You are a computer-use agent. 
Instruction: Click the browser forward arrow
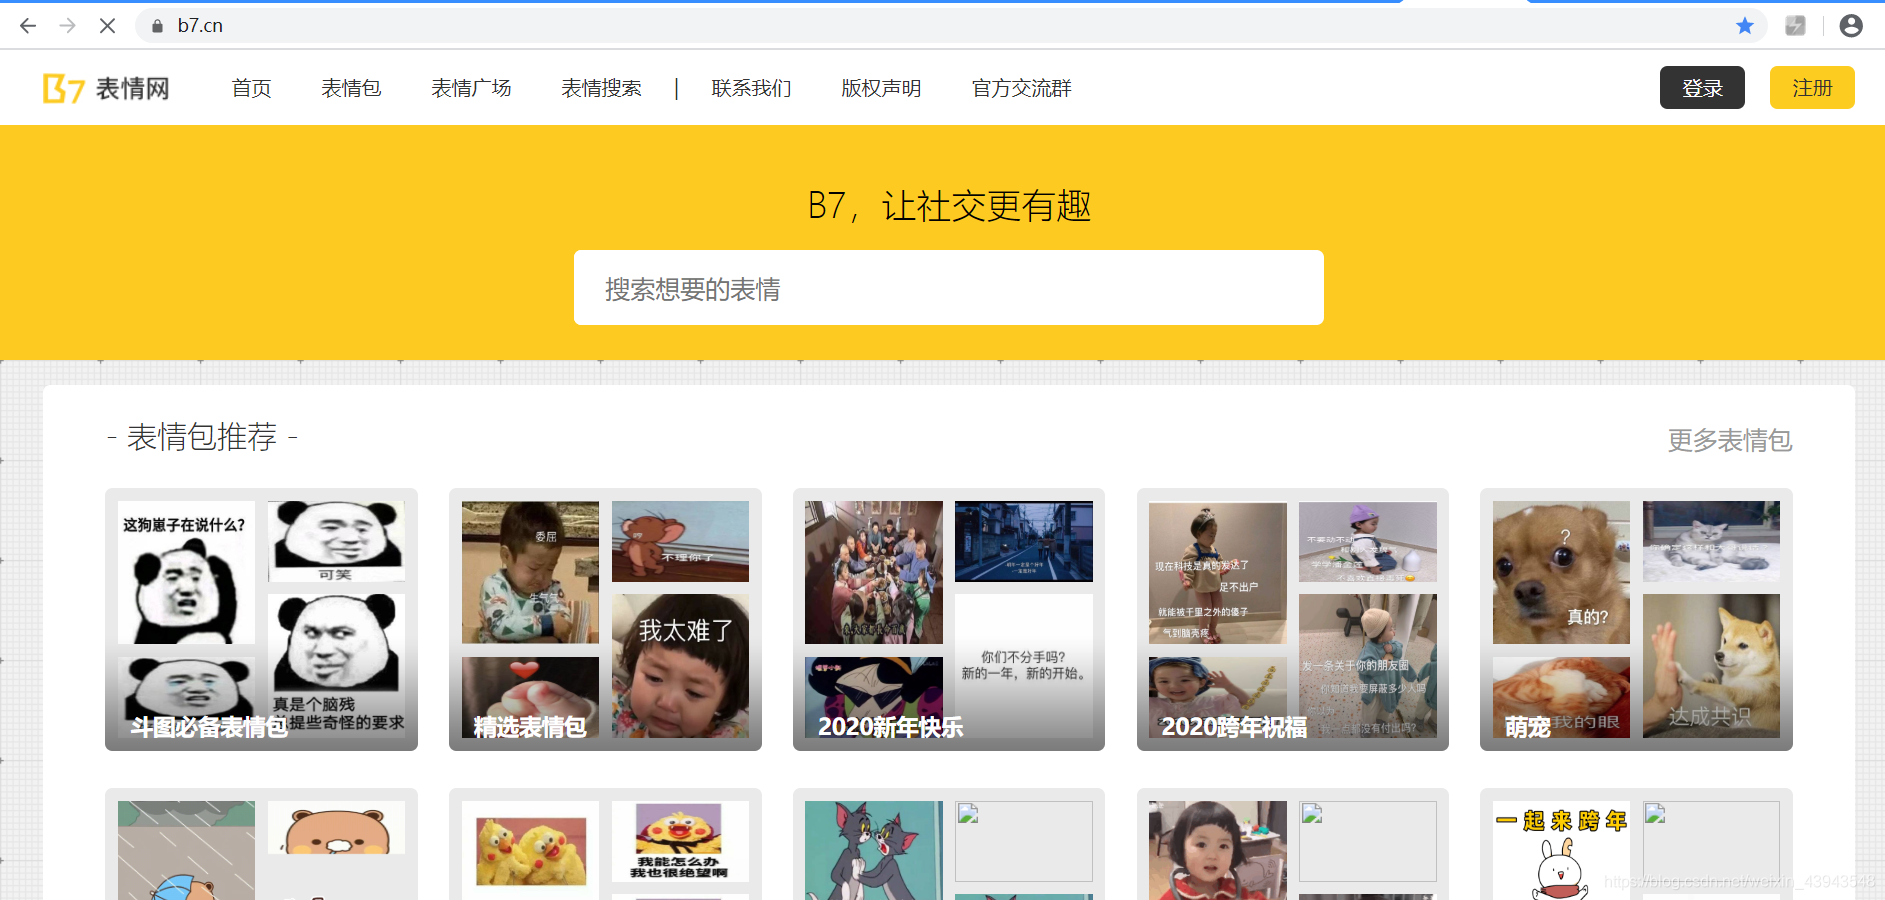67,26
